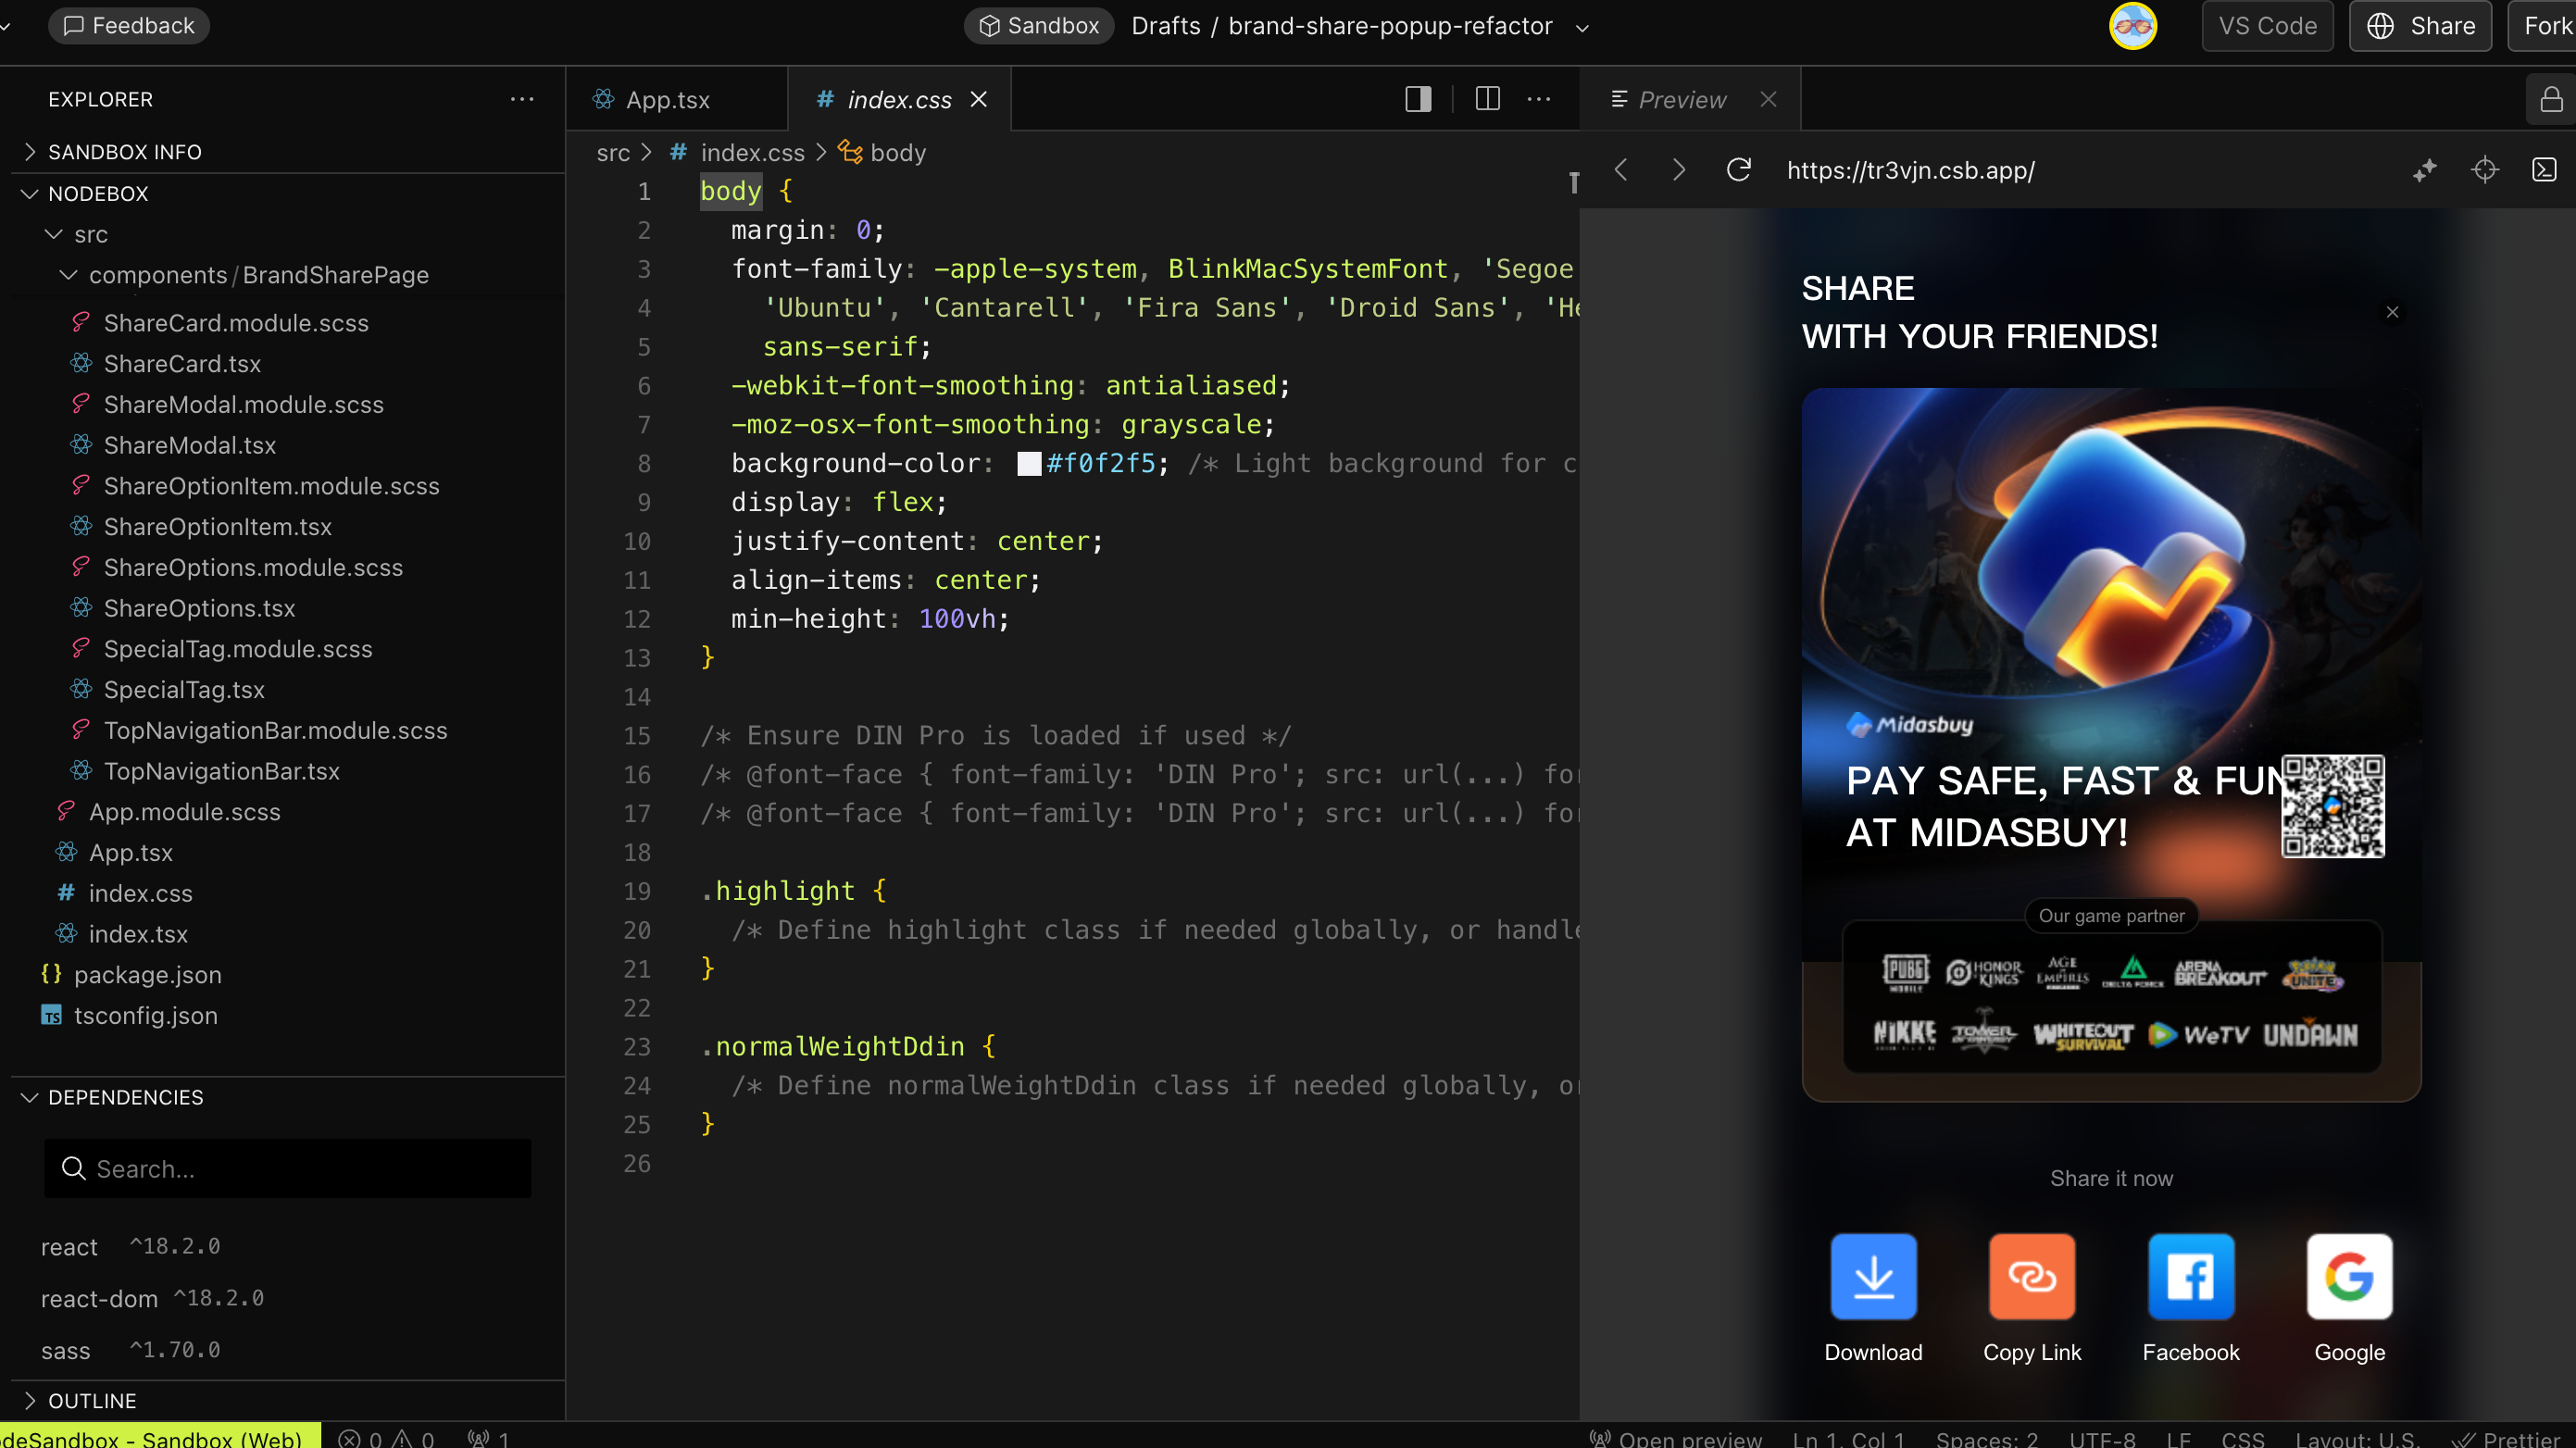Open App.module.scss file
The image size is (2576, 1448).
[x=184, y=812]
